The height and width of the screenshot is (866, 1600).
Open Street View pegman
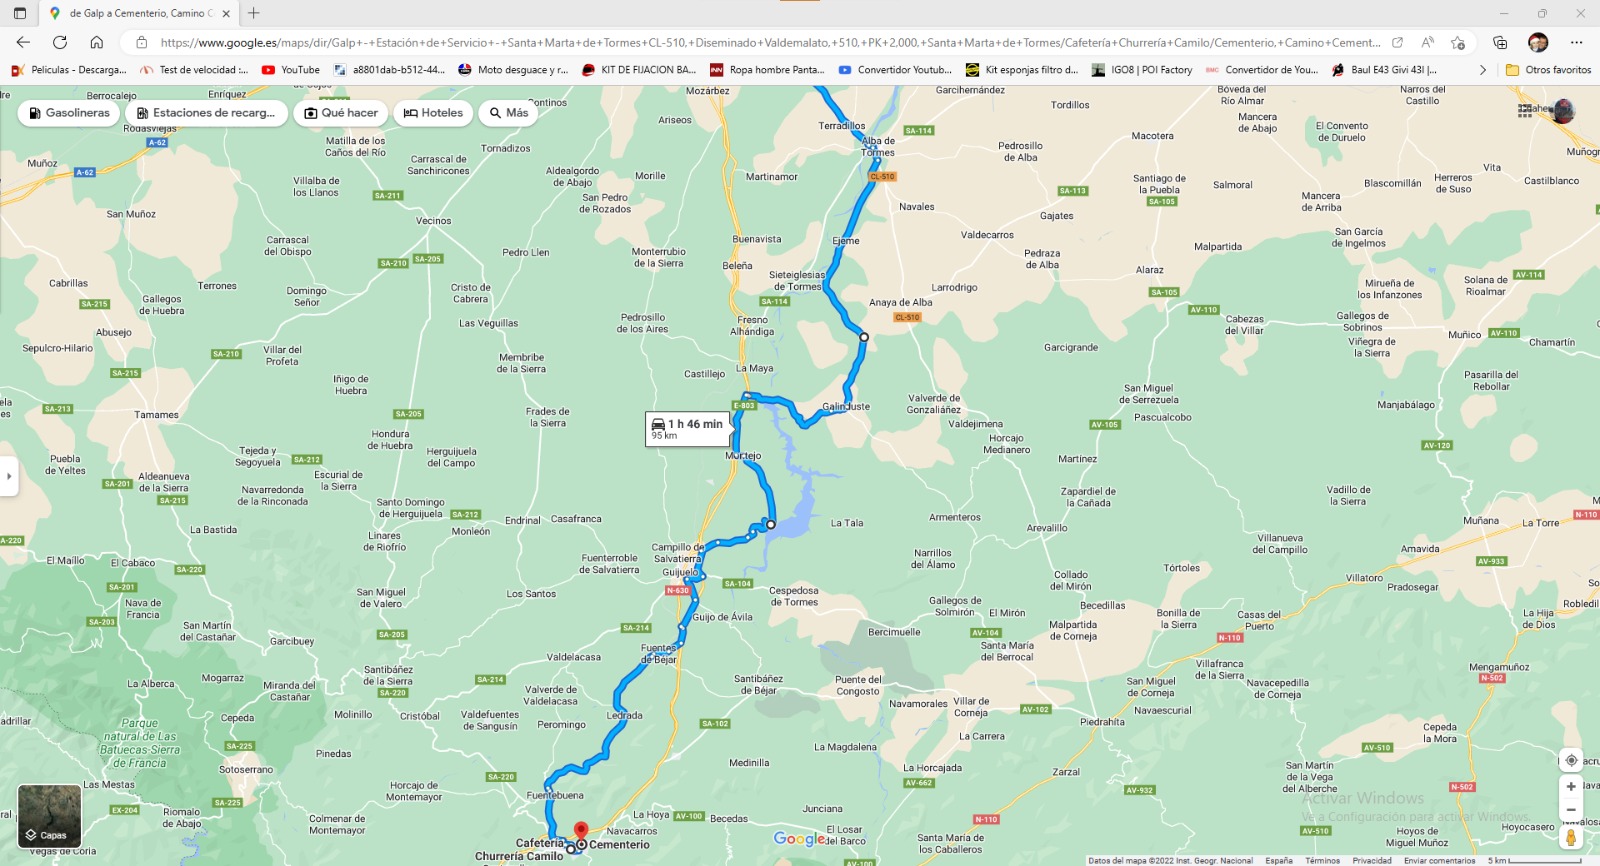tap(1571, 838)
